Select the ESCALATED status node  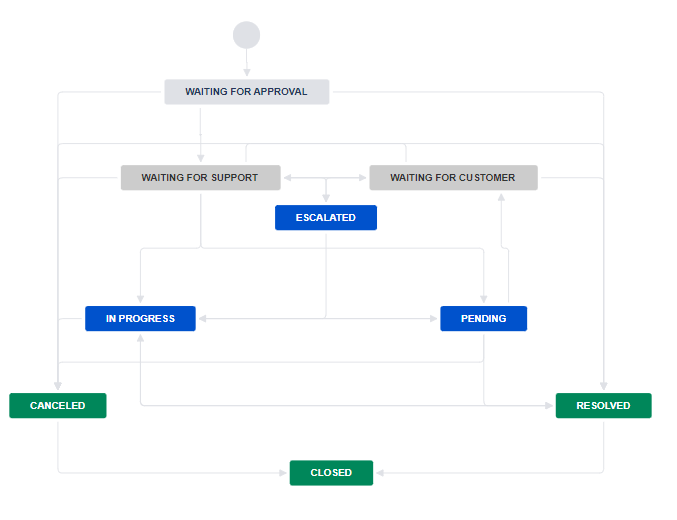(326, 218)
